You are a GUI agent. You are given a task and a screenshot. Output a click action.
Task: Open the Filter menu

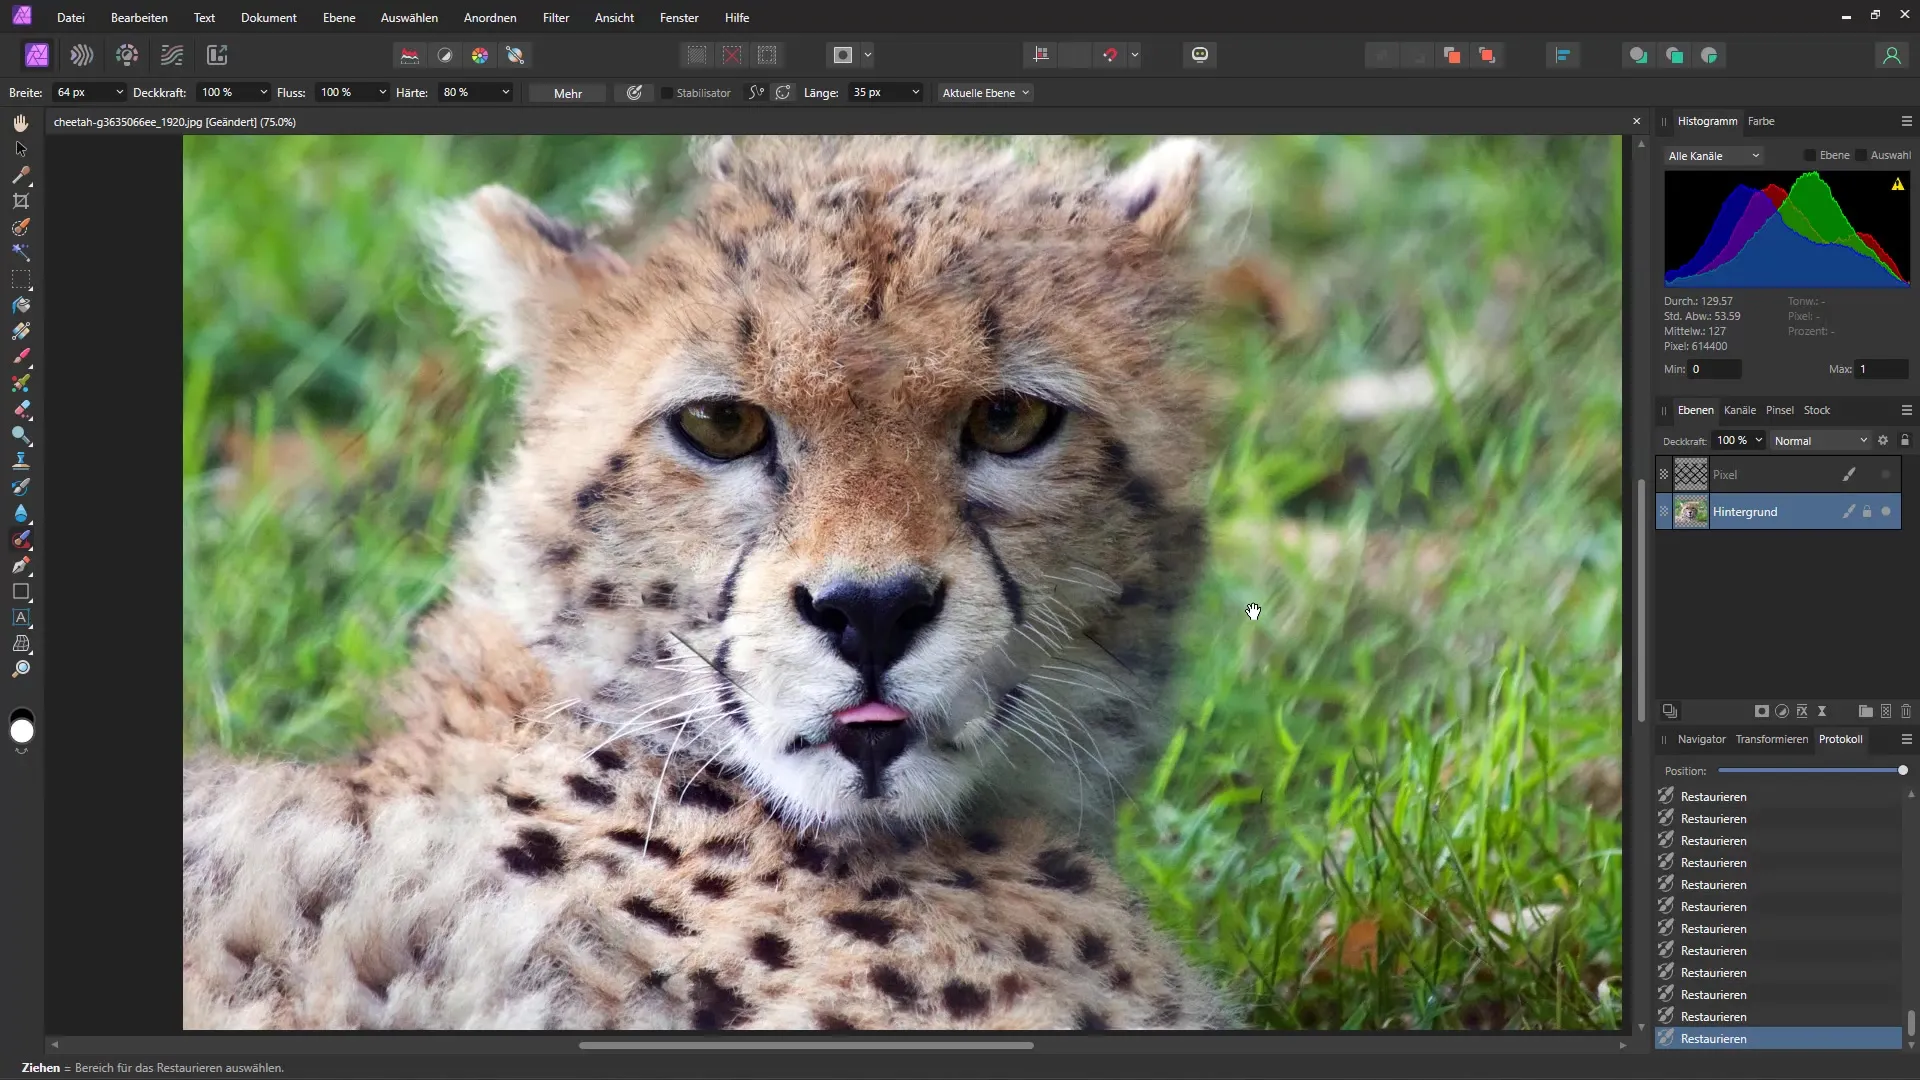click(x=556, y=18)
